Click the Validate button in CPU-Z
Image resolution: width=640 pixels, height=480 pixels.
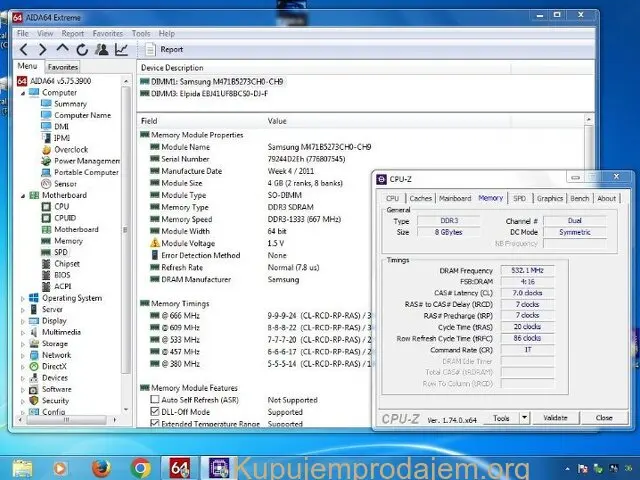point(555,418)
